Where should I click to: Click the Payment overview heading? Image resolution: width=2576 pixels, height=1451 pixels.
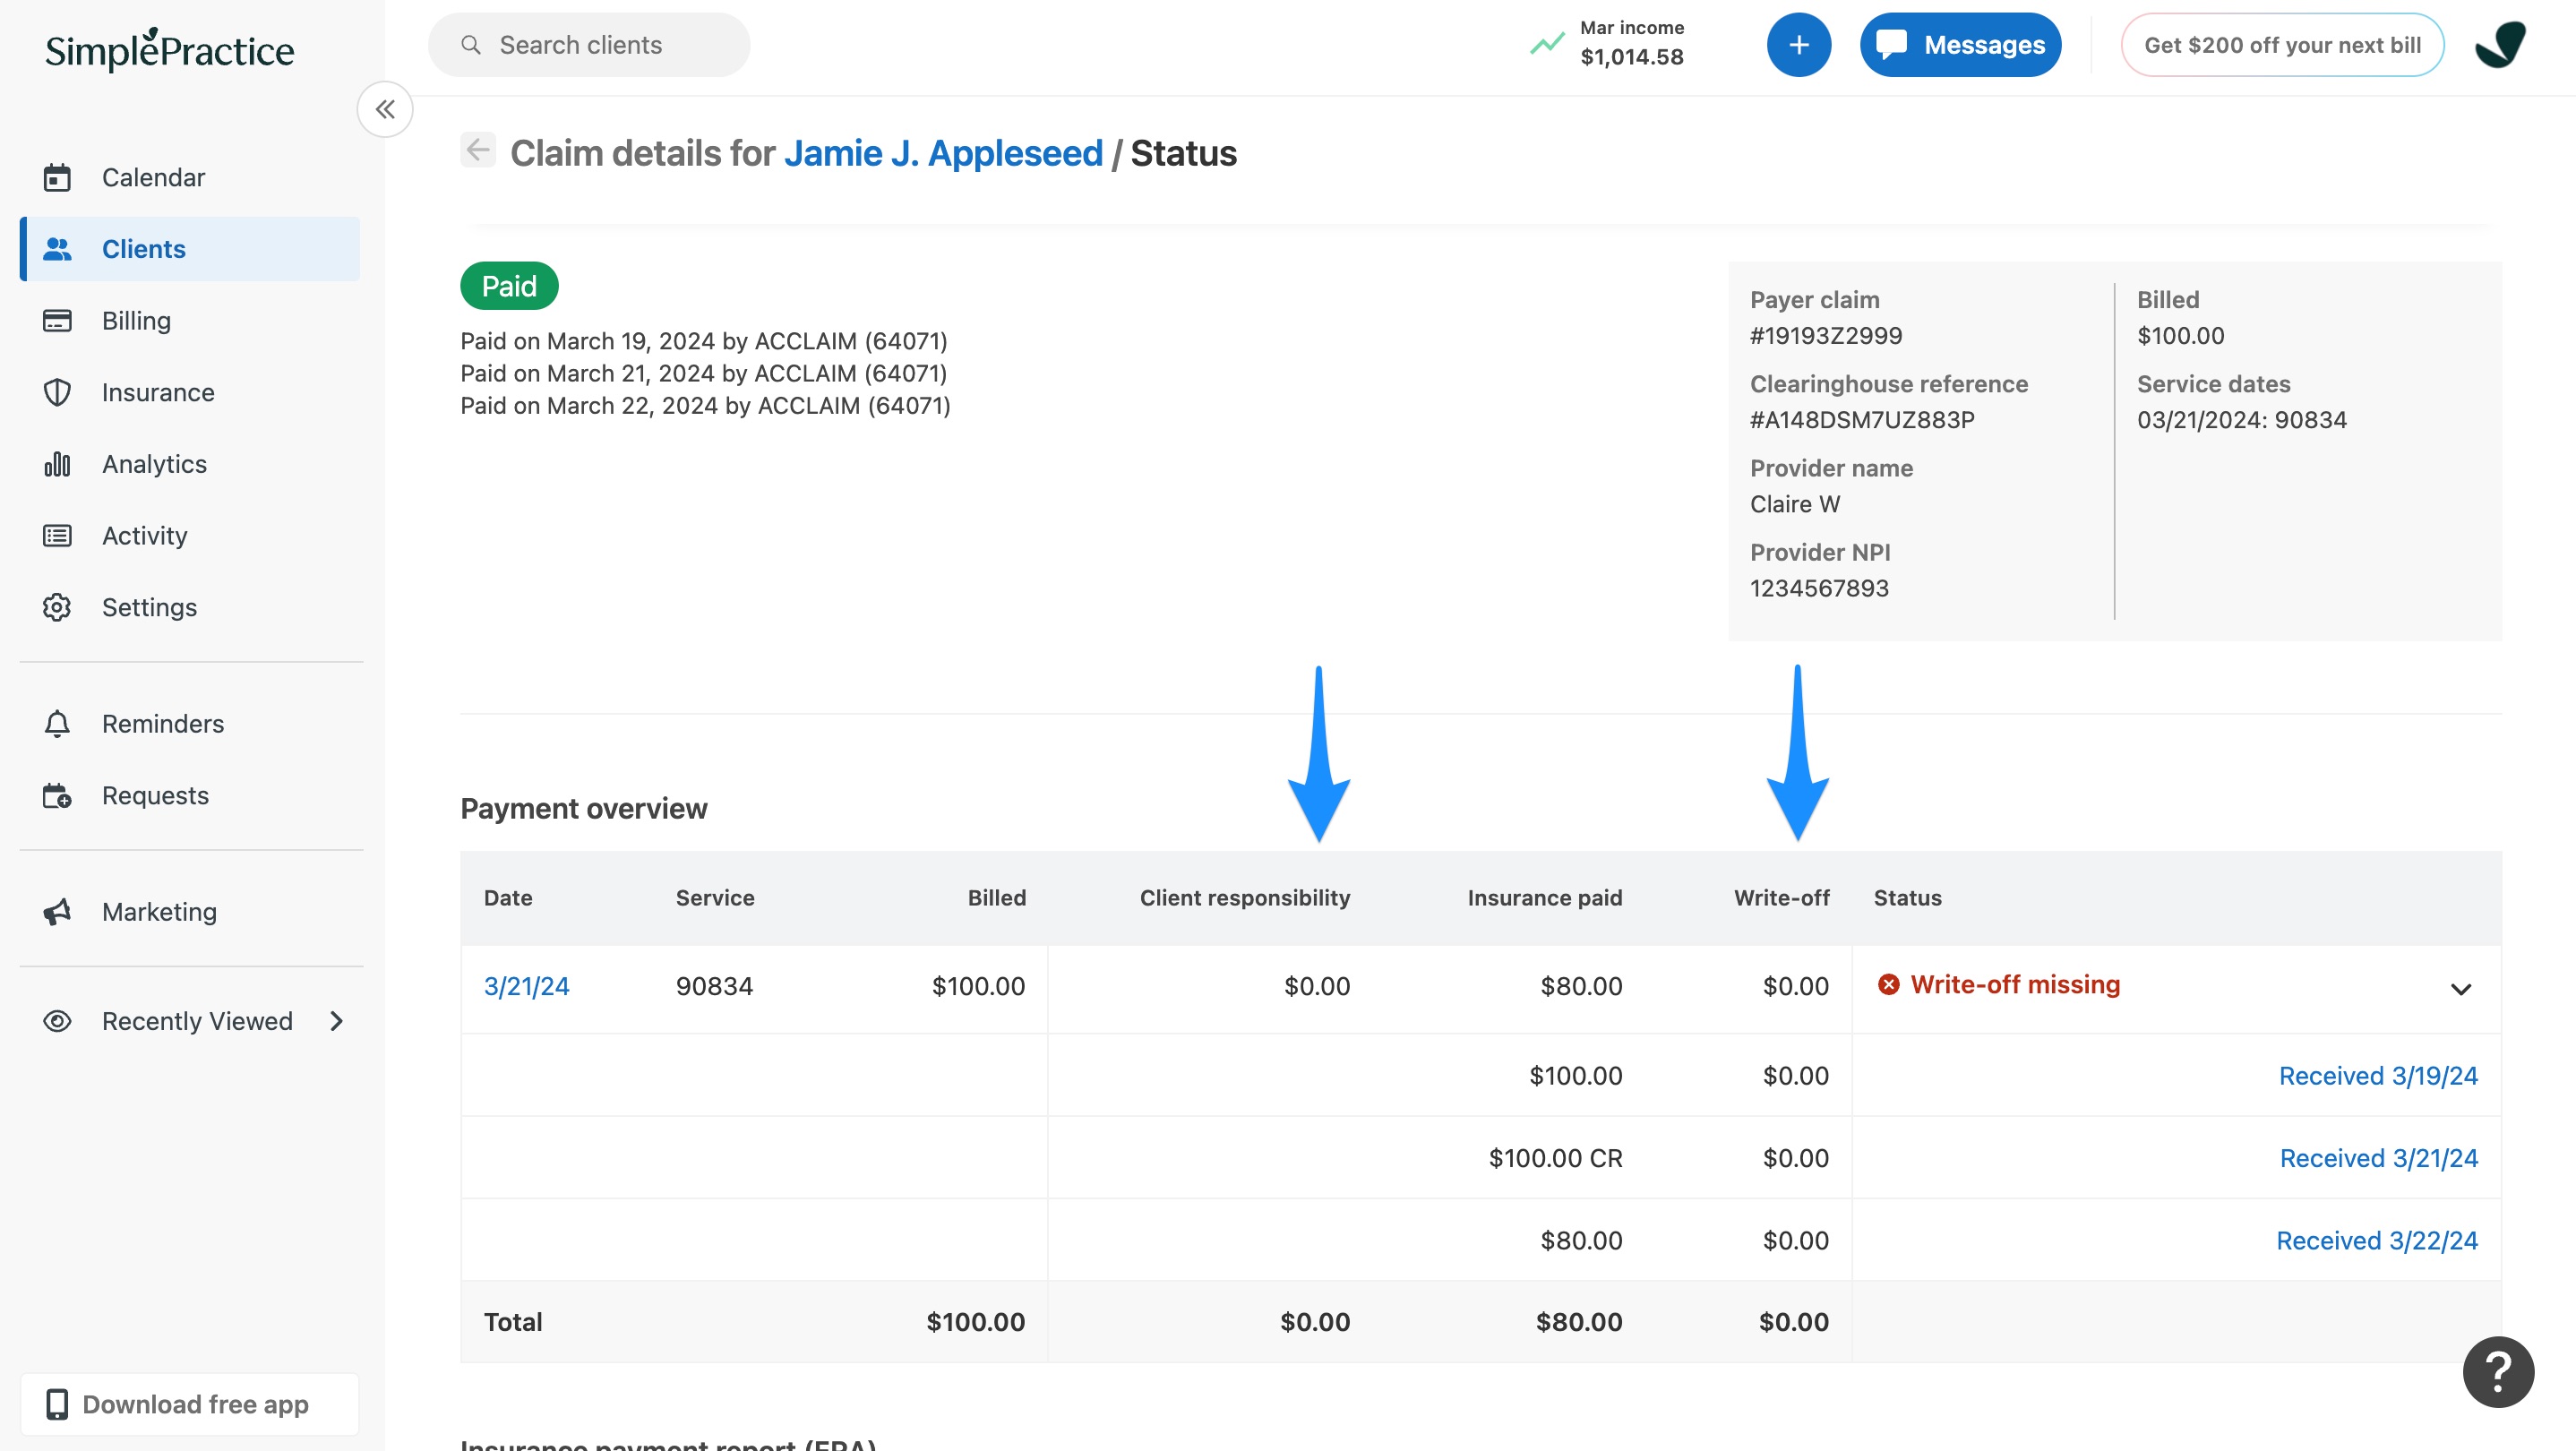583,808
